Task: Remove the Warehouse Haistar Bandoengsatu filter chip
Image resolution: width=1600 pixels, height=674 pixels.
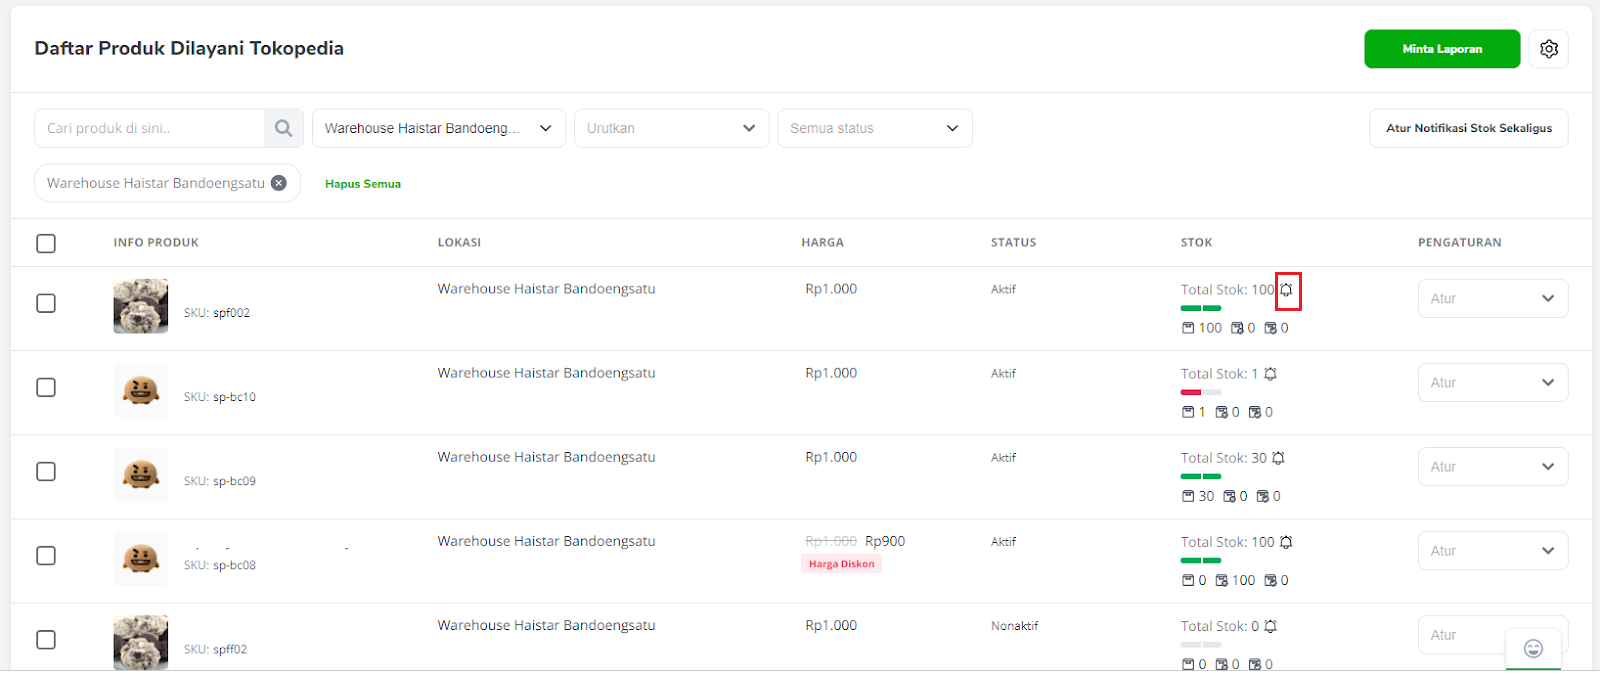Action: pyautogui.click(x=279, y=183)
